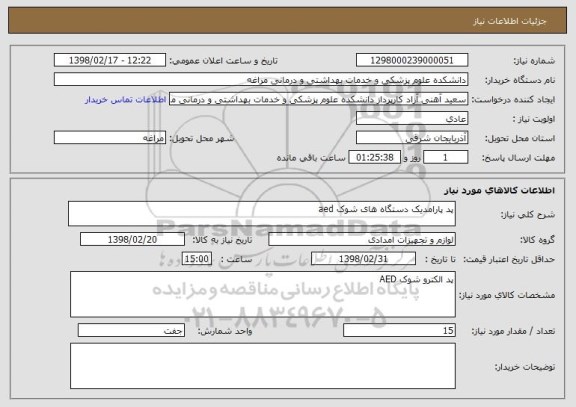The image size is (576, 407).
Task: Select the جزئیات اطلاعات نیاز header title
Action: [509, 21]
